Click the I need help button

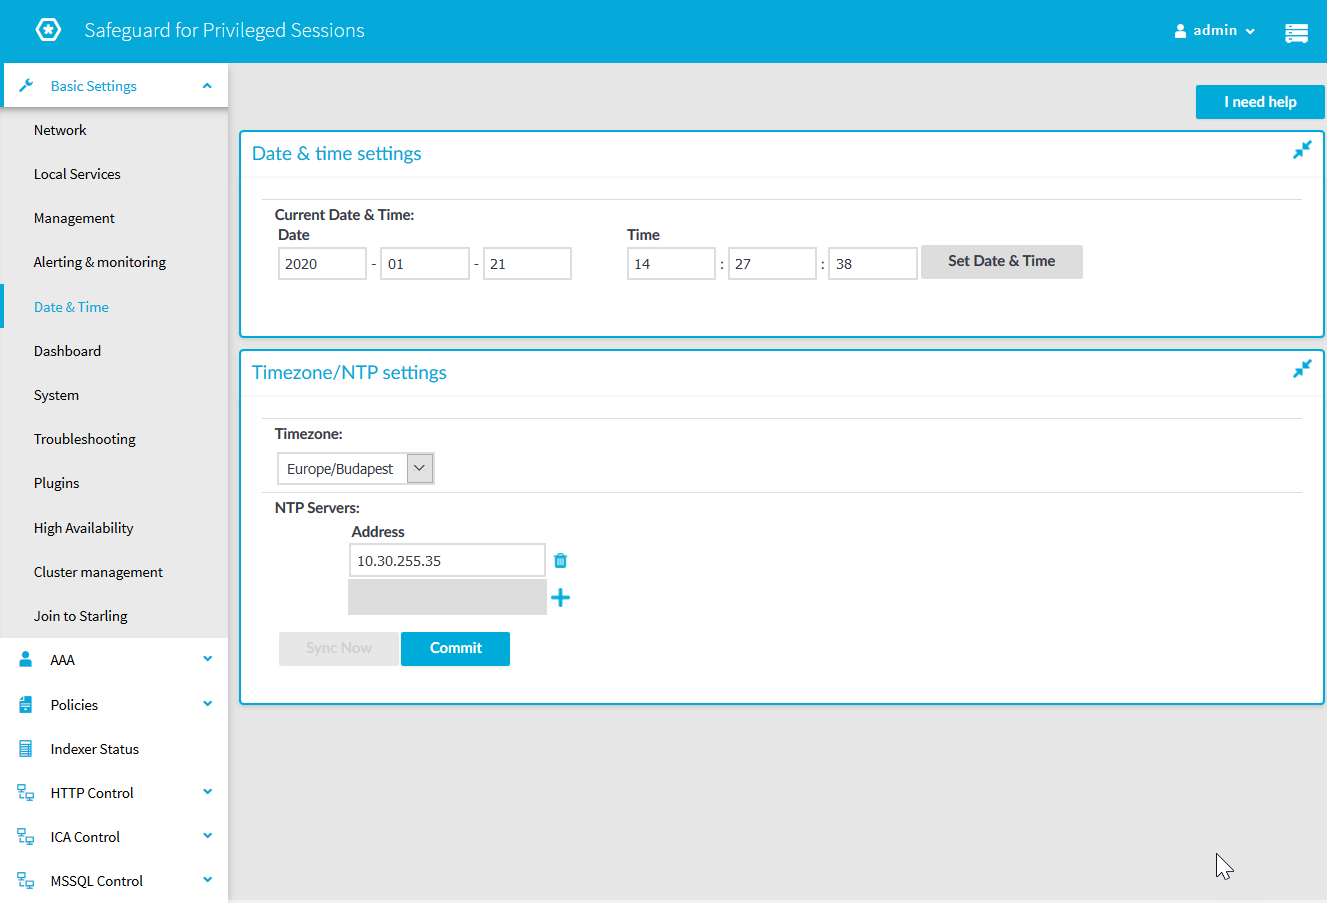click(x=1260, y=102)
